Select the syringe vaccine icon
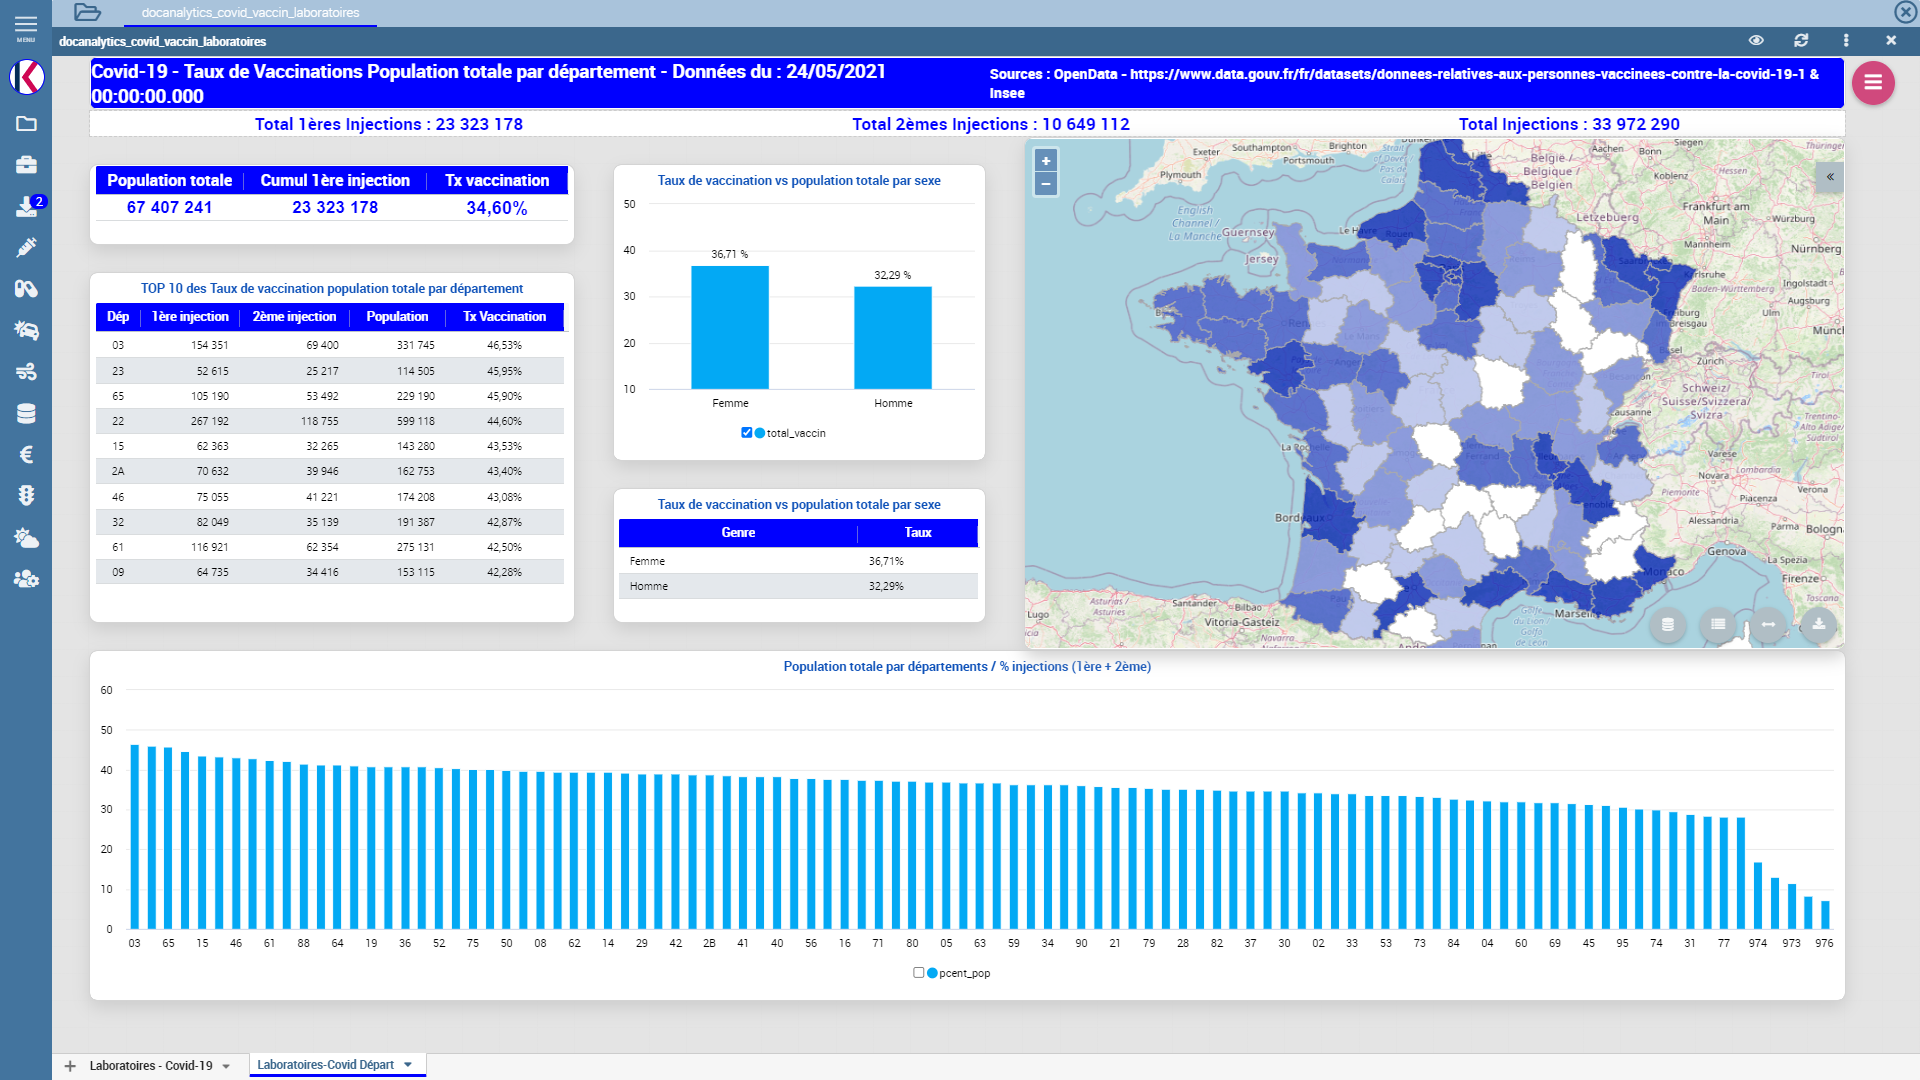 pyautogui.click(x=27, y=247)
